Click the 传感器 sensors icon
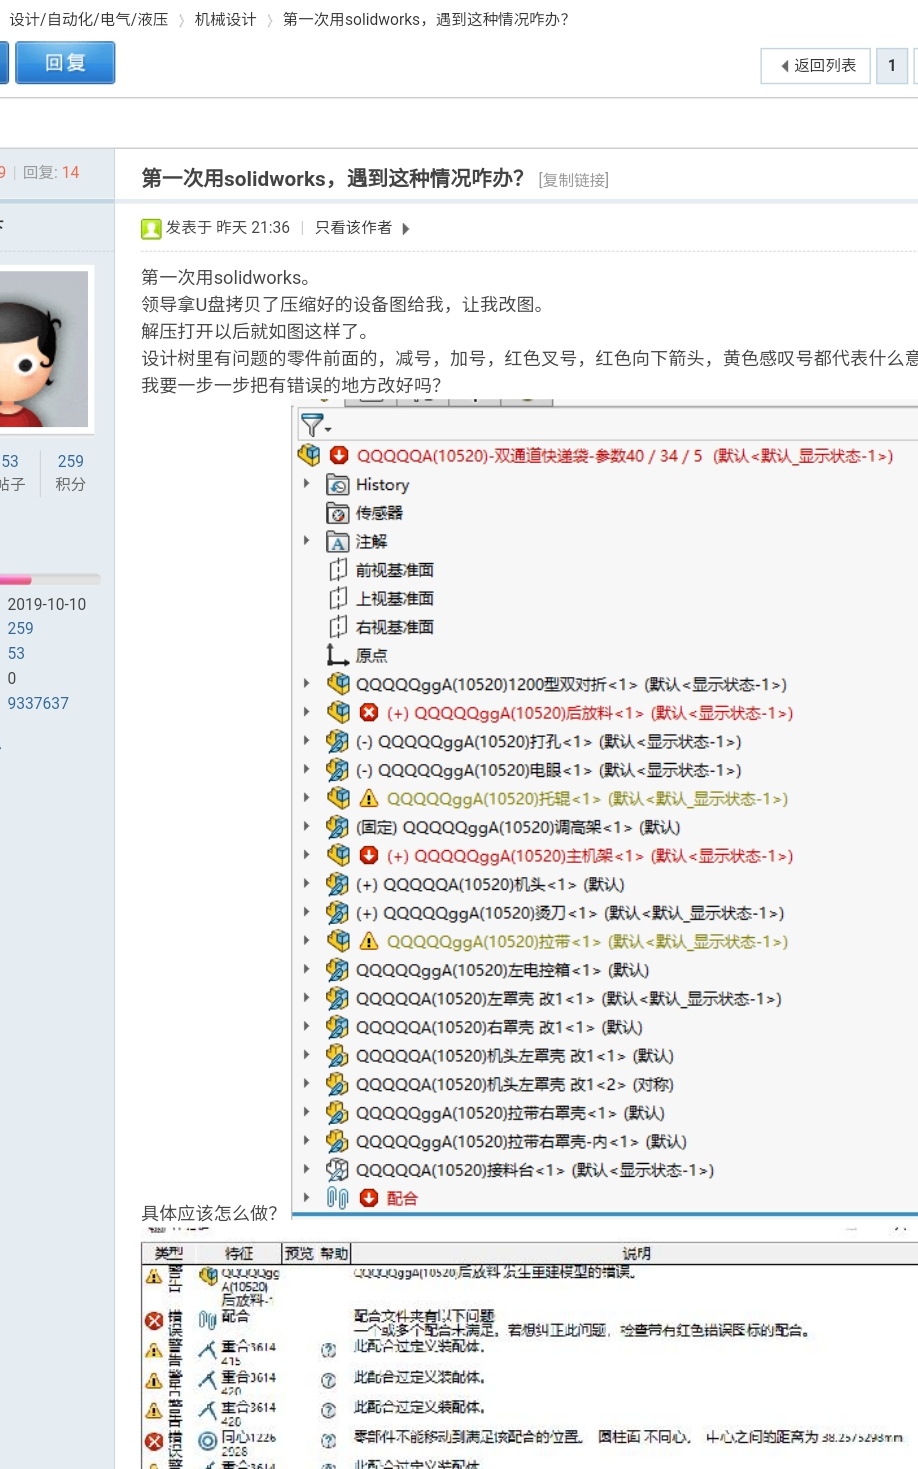The height and width of the screenshot is (1469, 918). pos(338,513)
